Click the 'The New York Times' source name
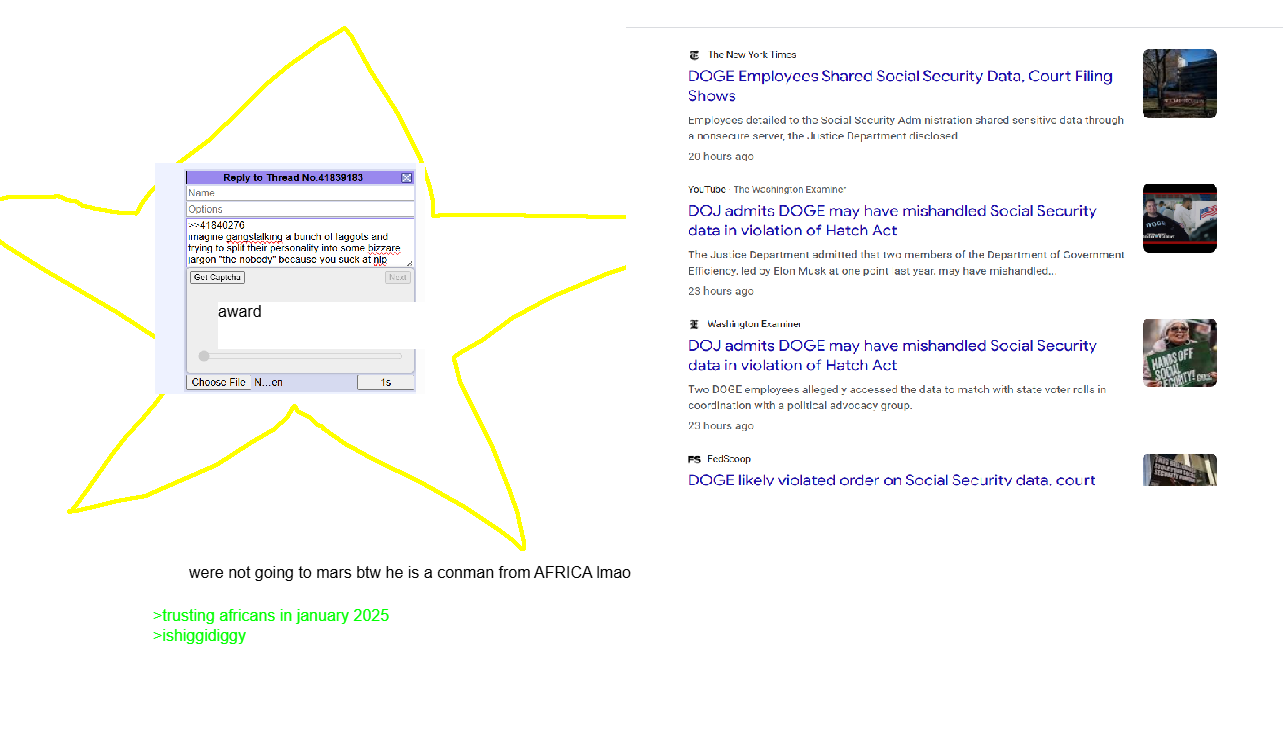 point(752,55)
